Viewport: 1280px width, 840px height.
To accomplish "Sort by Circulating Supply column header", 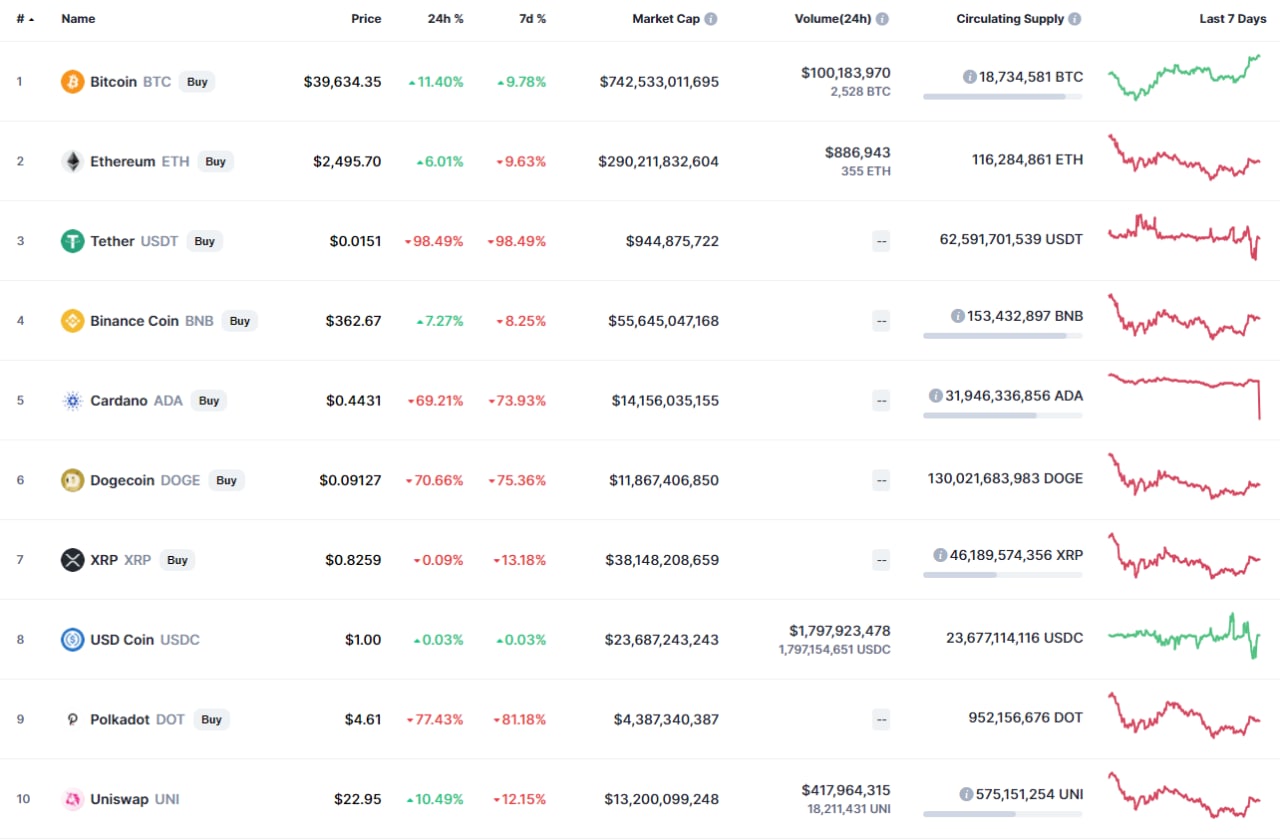I will [x=1010, y=19].
